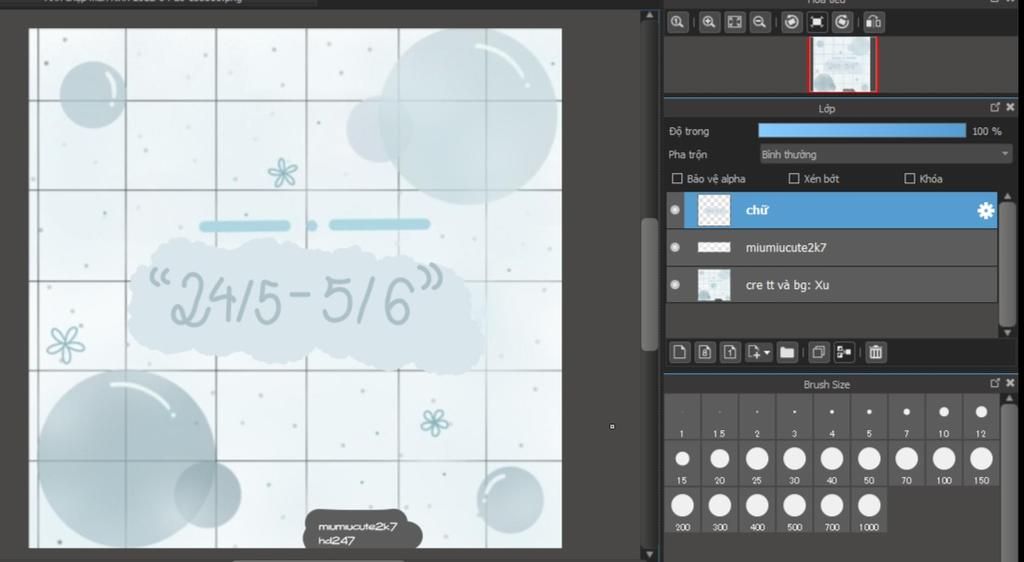1024x562 pixels.
Task: Enable the Xén bớt clipping checkbox
Action: click(x=794, y=178)
